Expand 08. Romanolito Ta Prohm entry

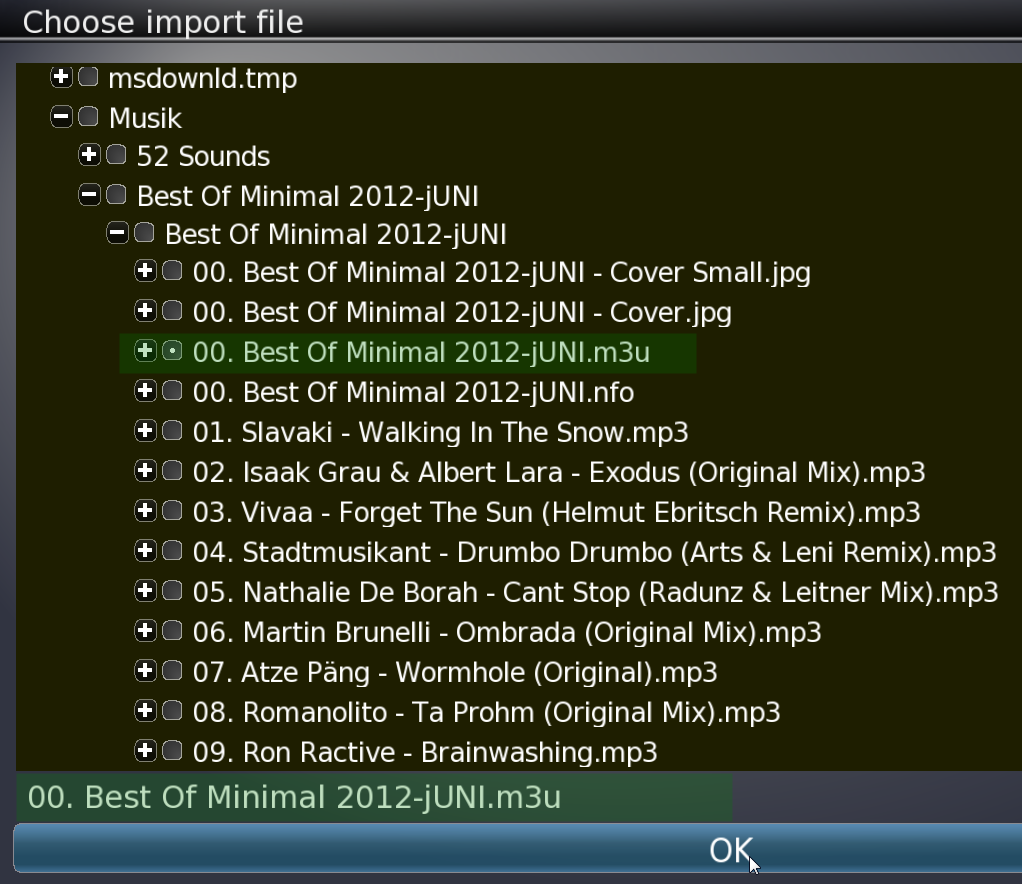(145, 711)
